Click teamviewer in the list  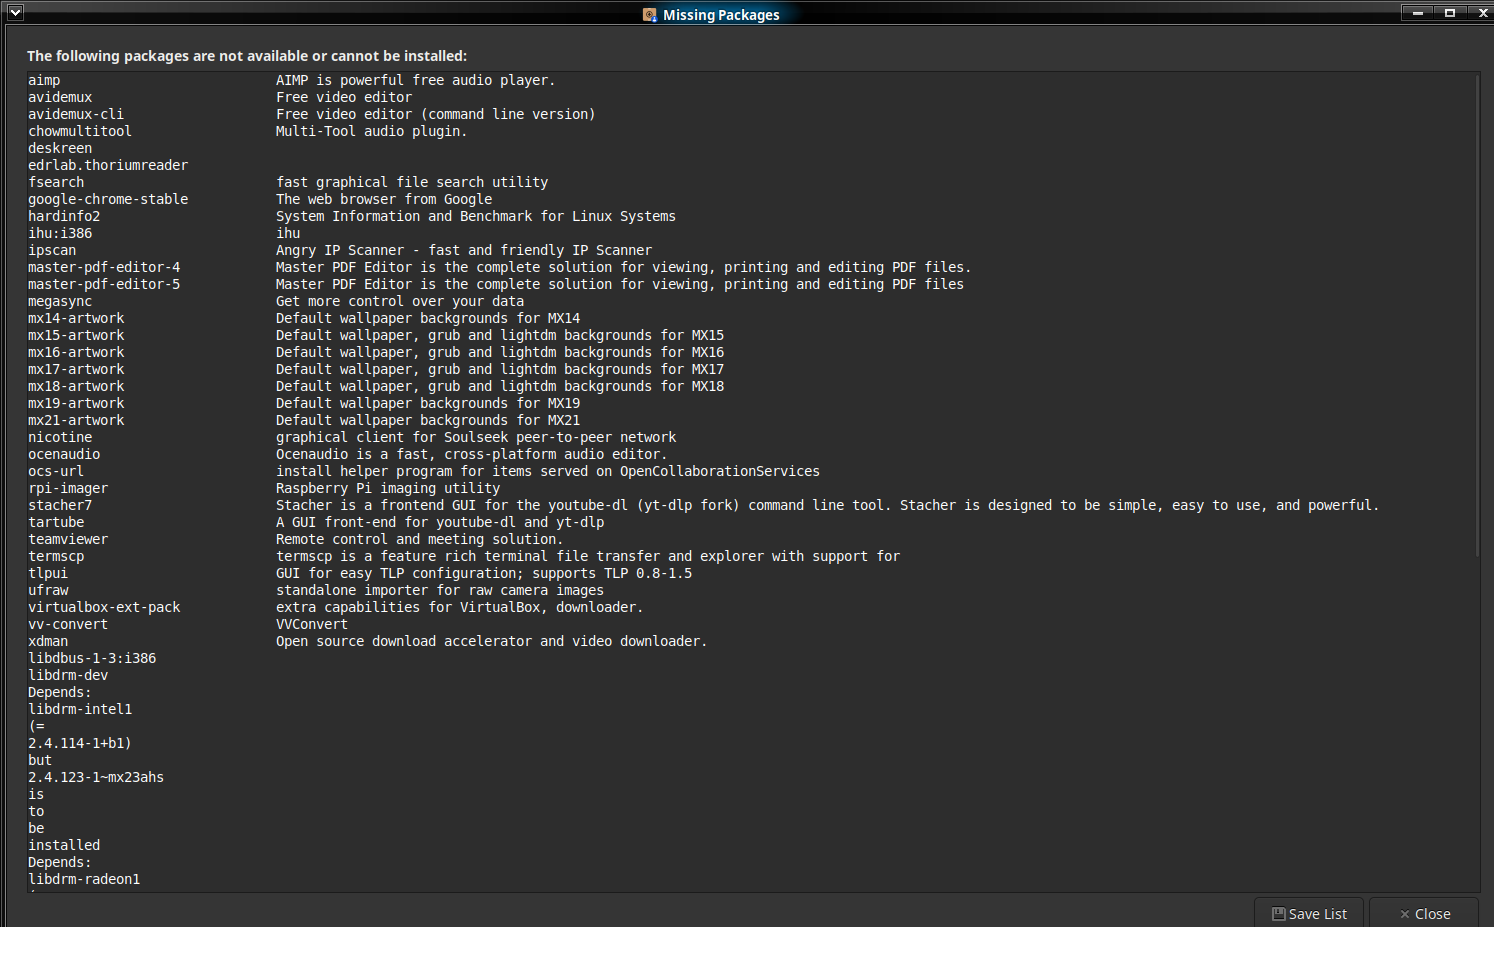pyautogui.click(x=68, y=539)
